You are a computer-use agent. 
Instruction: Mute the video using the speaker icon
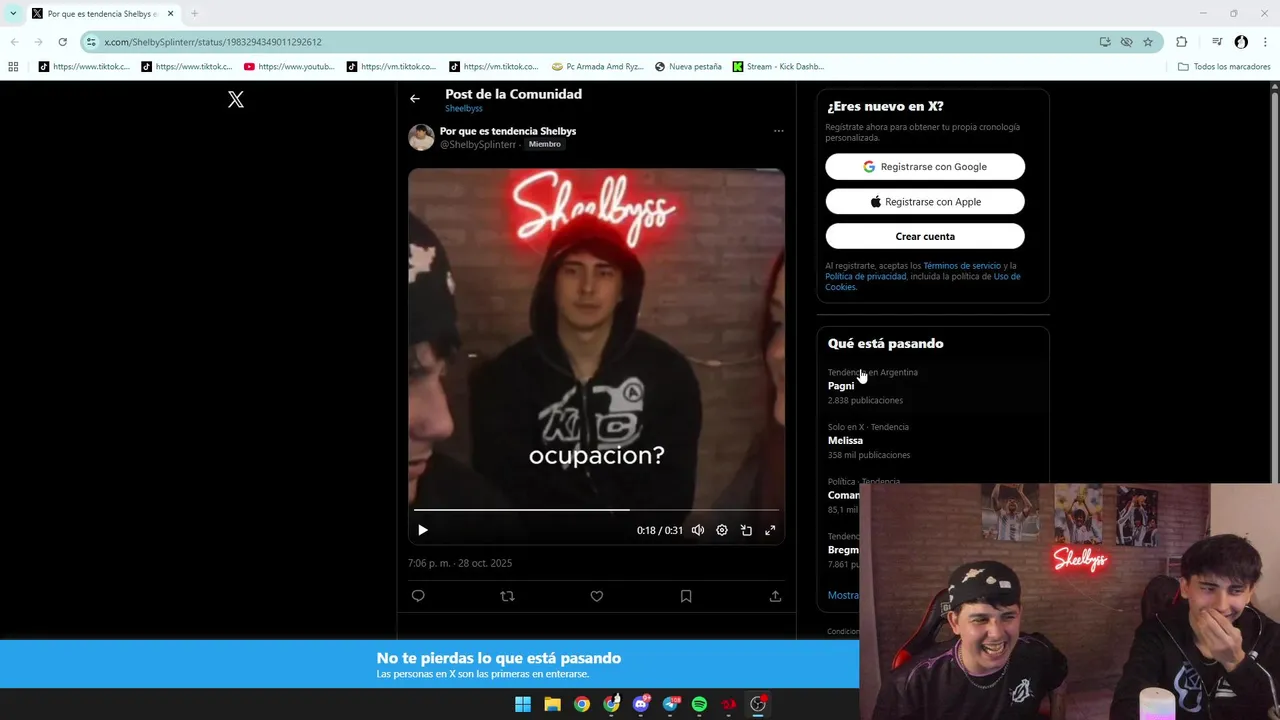pos(698,530)
